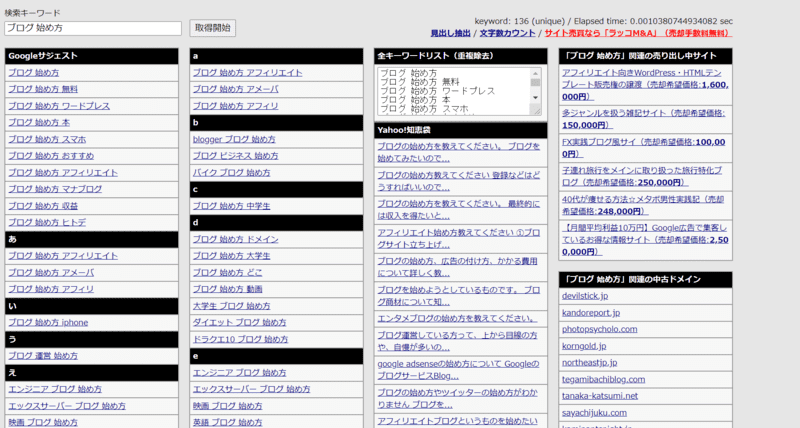Open the ブログ 始め方 収益 suggestion

pyautogui.click(x=43, y=206)
